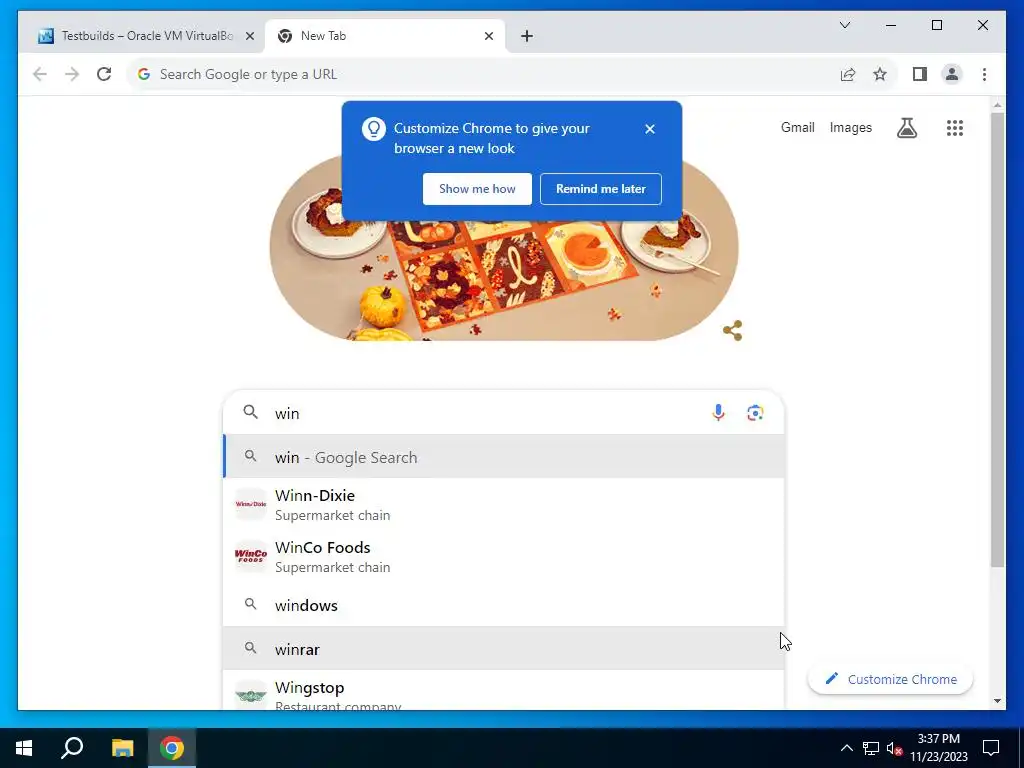Viewport: 1024px width, 768px height.
Task: Open Images link
Action: [x=850, y=127]
